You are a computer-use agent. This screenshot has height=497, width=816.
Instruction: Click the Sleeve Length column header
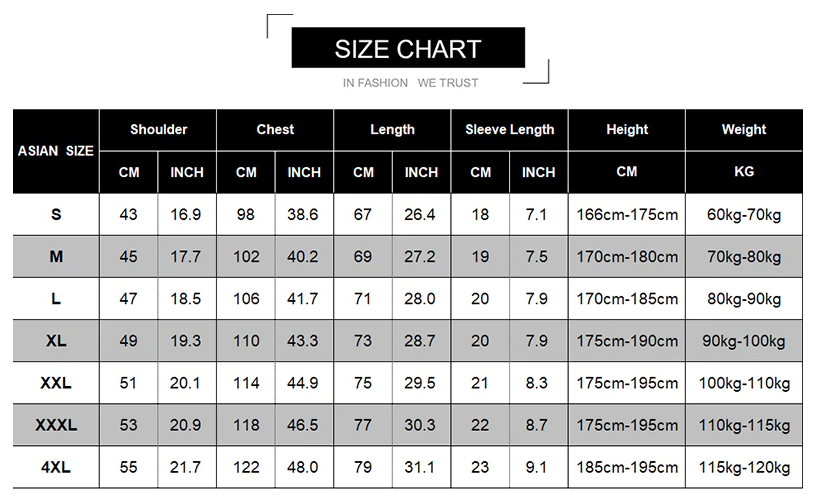(509, 129)
